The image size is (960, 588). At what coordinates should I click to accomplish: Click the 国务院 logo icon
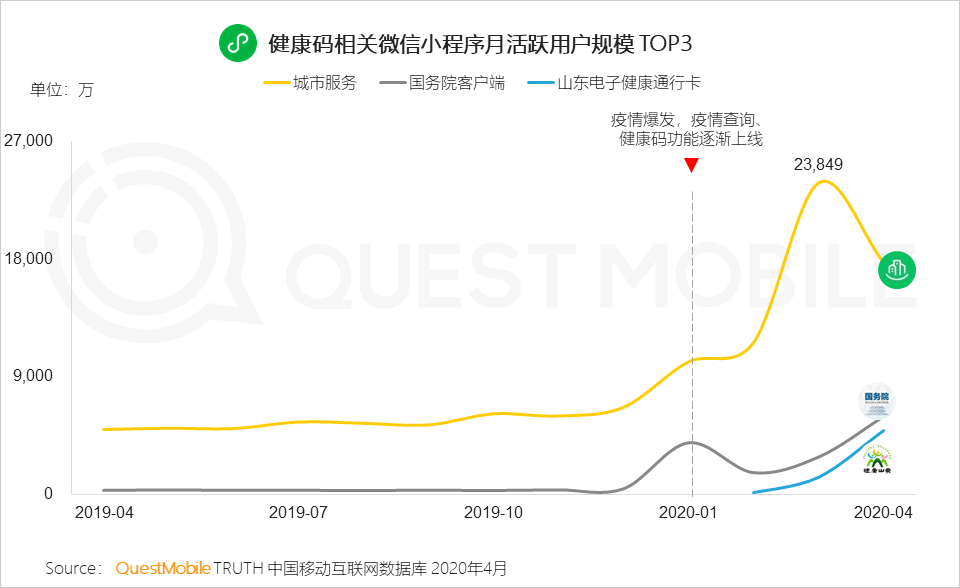point(876,400)
